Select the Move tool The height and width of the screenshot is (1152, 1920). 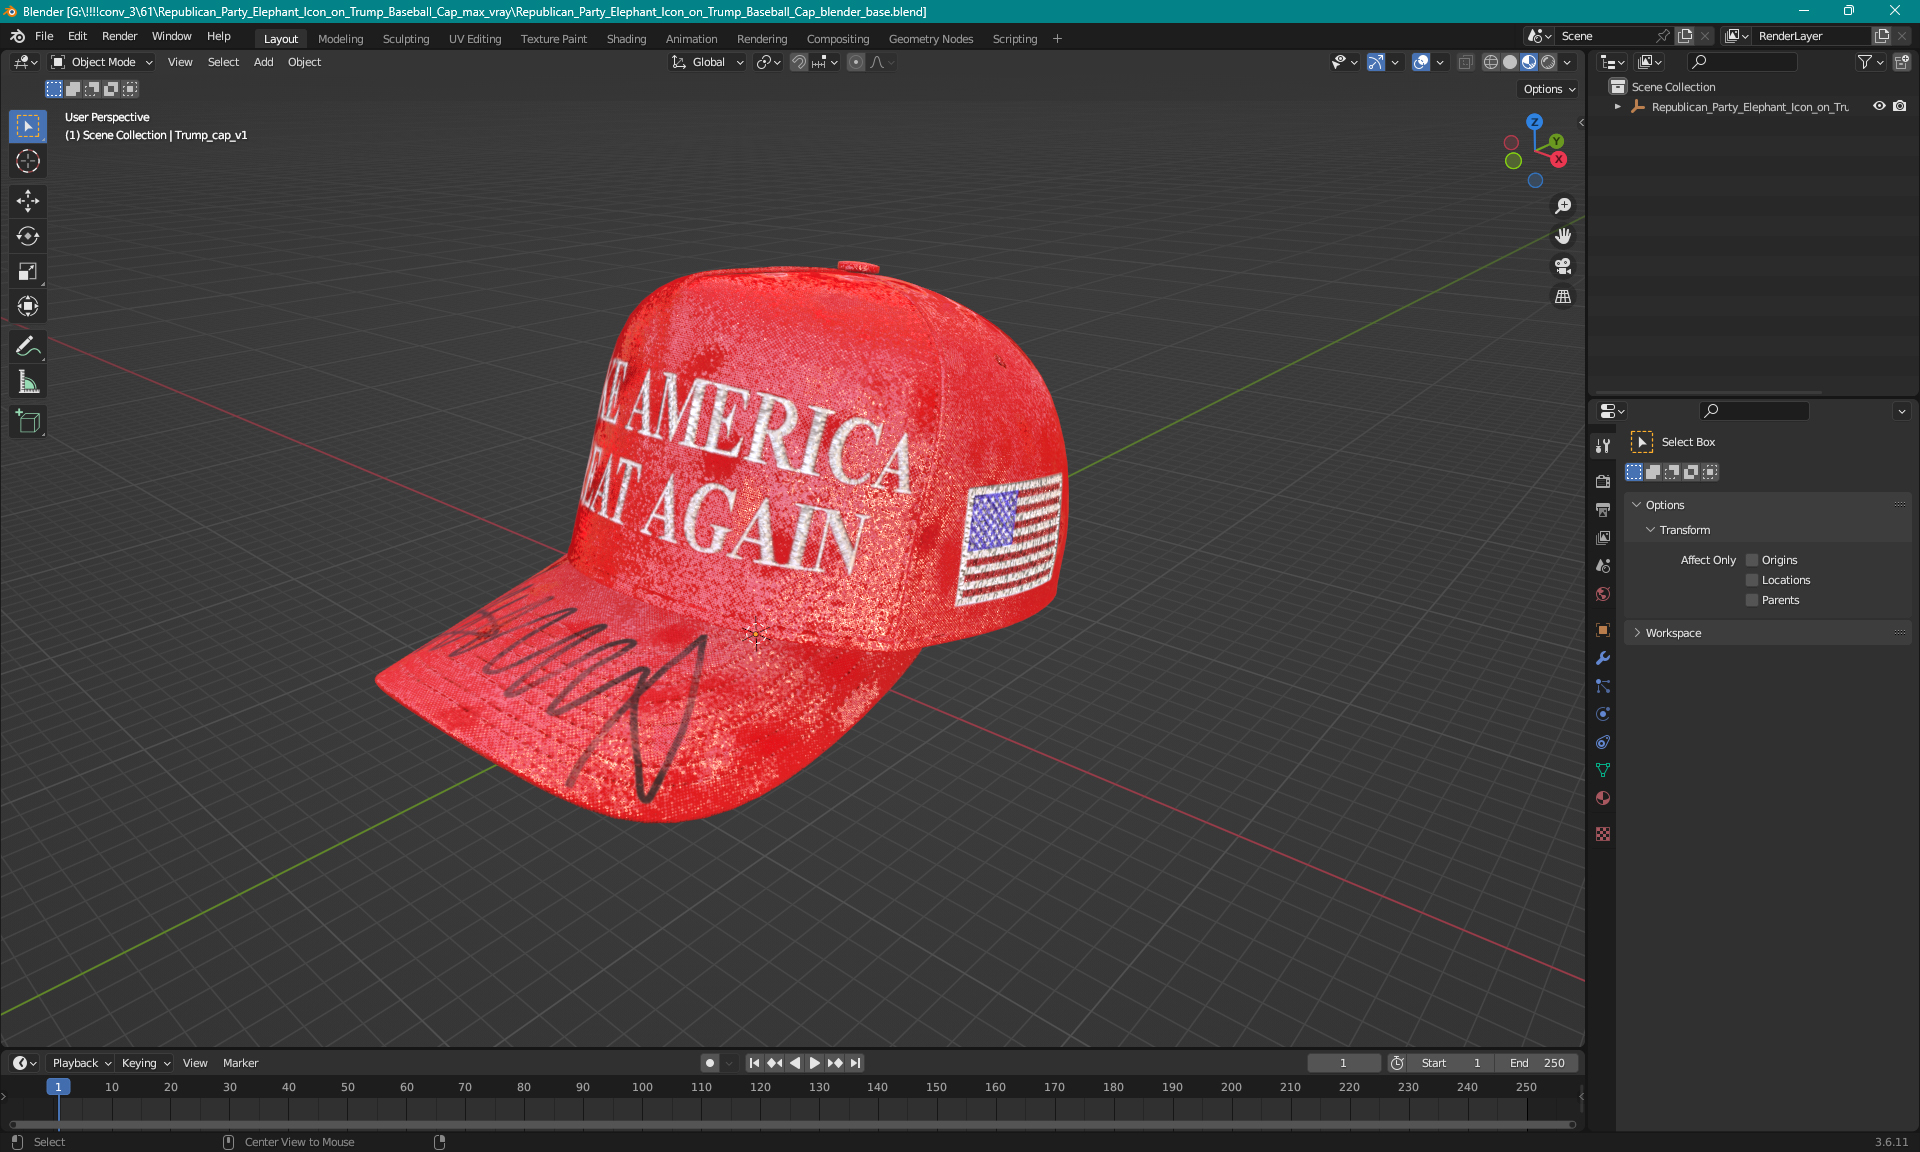pos(28,201)
